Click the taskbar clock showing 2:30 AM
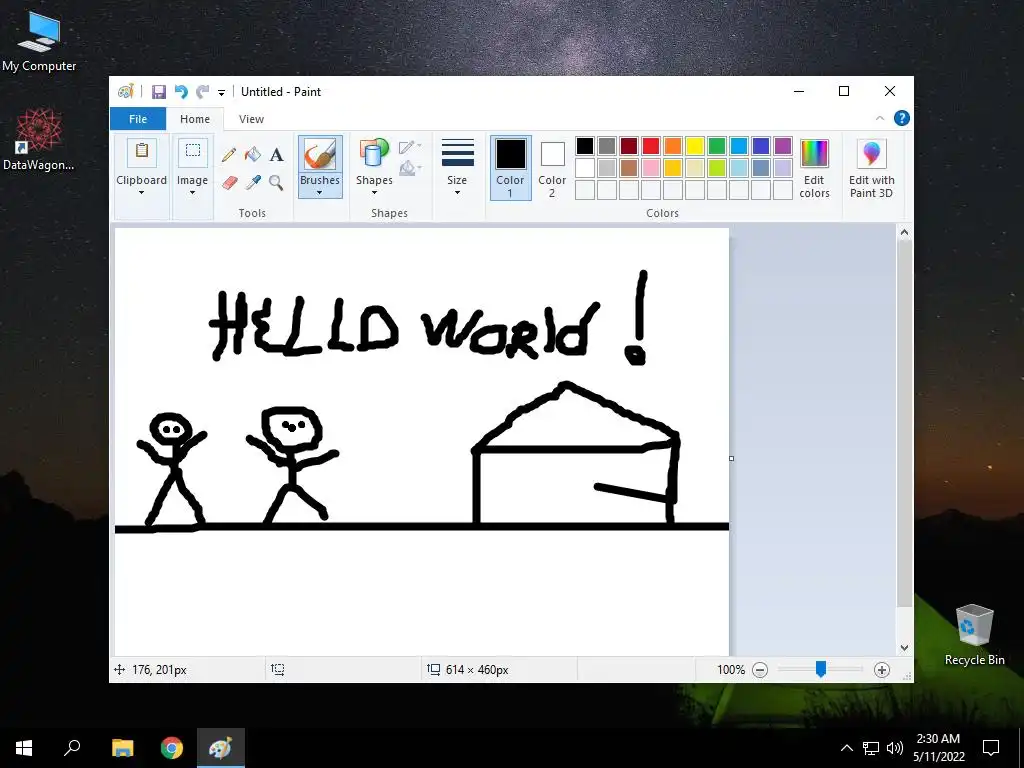Screen dimensions: 1024x768 (938, 748)
